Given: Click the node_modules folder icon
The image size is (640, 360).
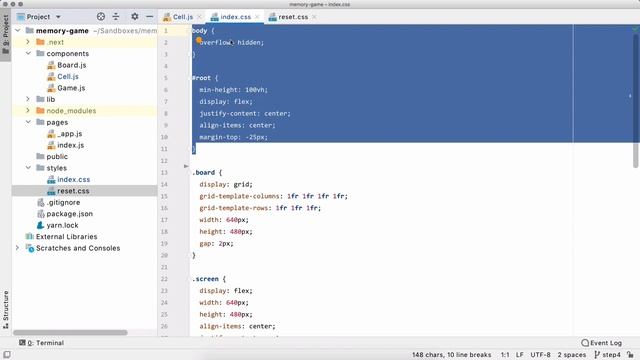Looking at the screenshot, I should tap(40, 111).
